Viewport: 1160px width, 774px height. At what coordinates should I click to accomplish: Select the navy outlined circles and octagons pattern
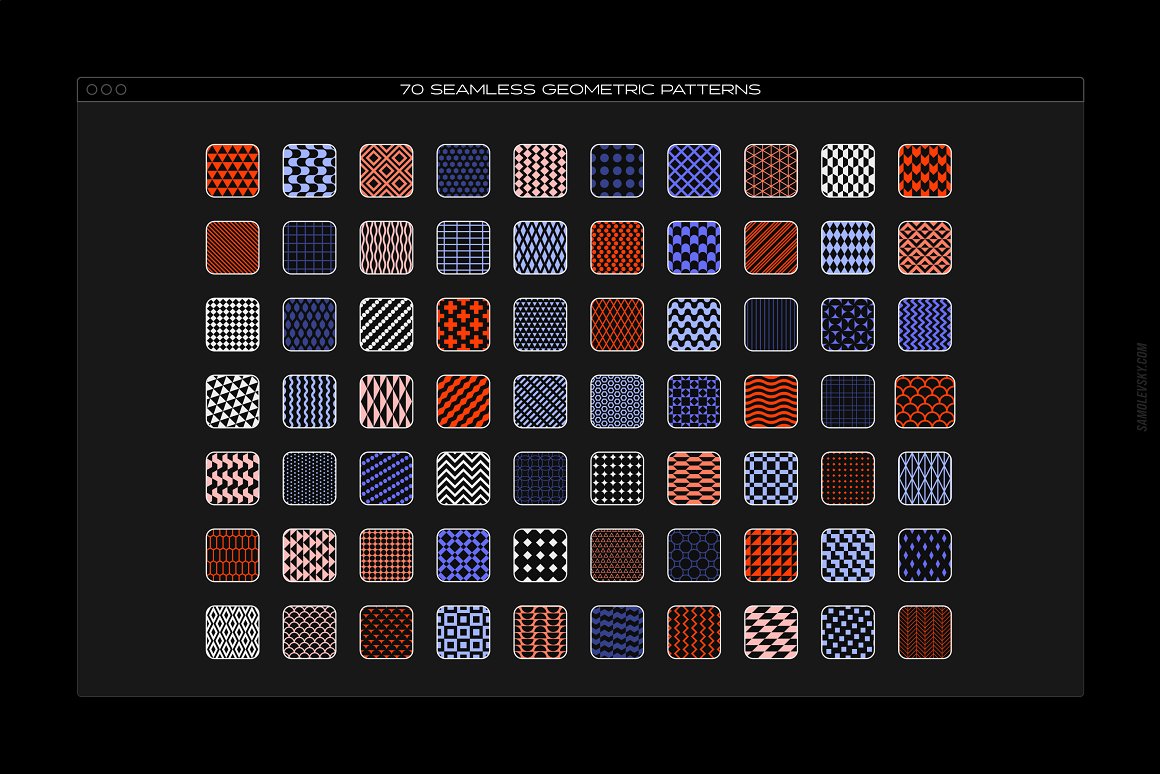694,556
